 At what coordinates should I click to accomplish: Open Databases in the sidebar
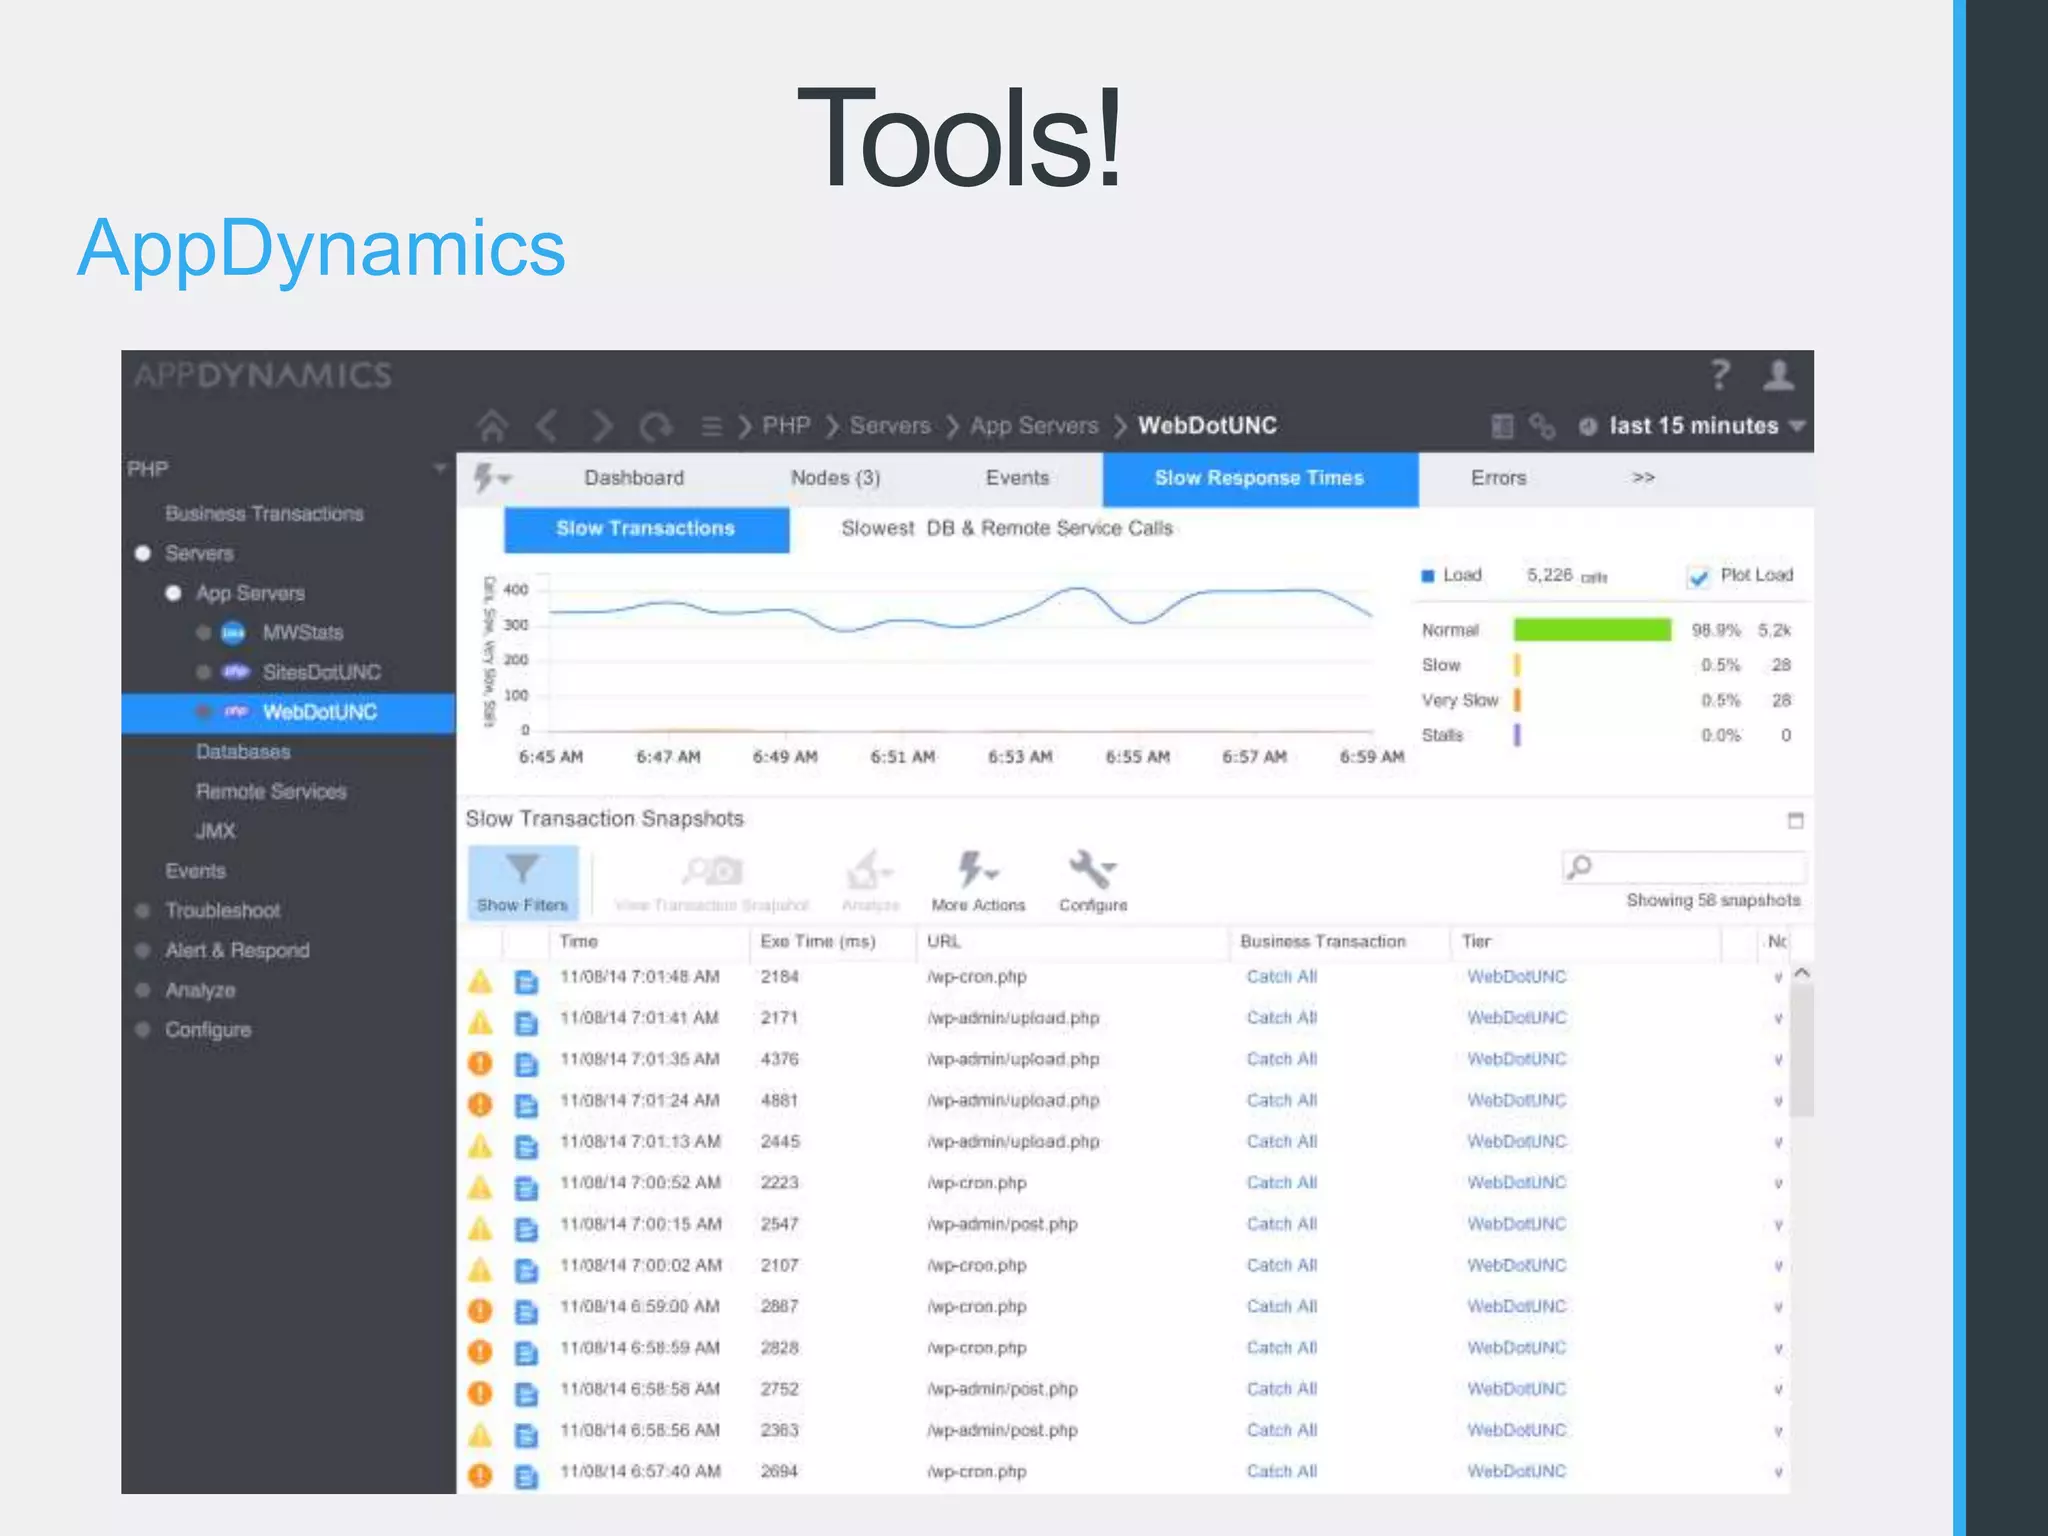[243, 751]
